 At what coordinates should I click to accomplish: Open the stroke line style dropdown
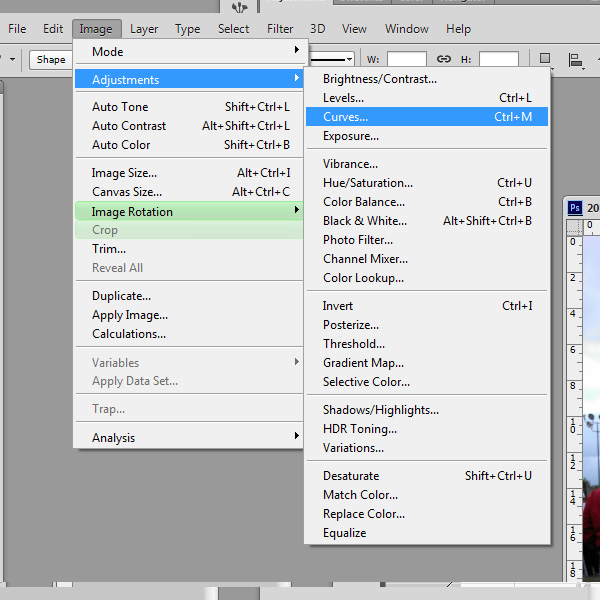[331, 59]
